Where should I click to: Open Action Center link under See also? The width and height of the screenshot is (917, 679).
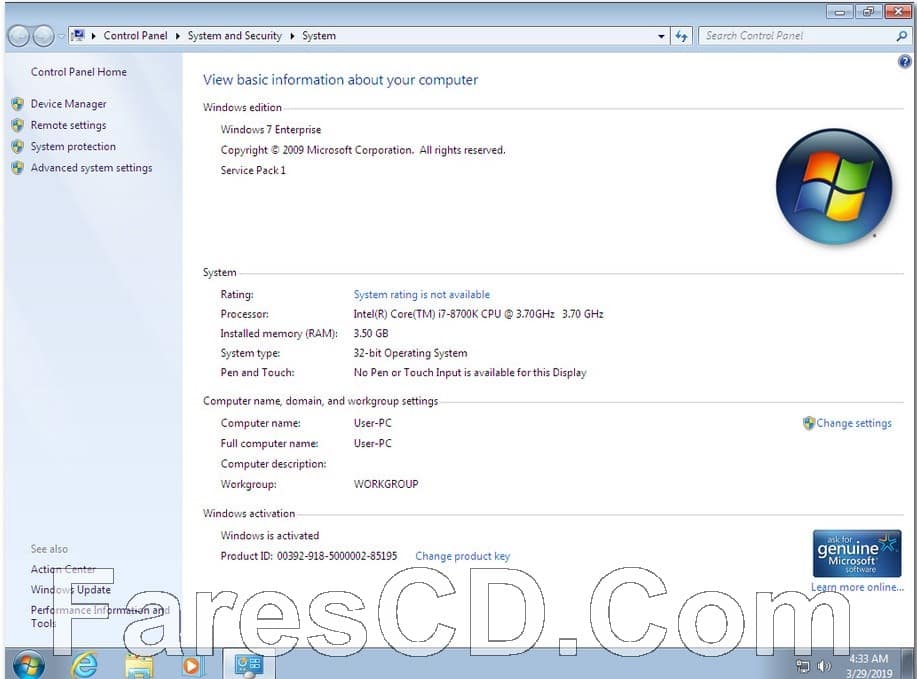pos(63,569)
